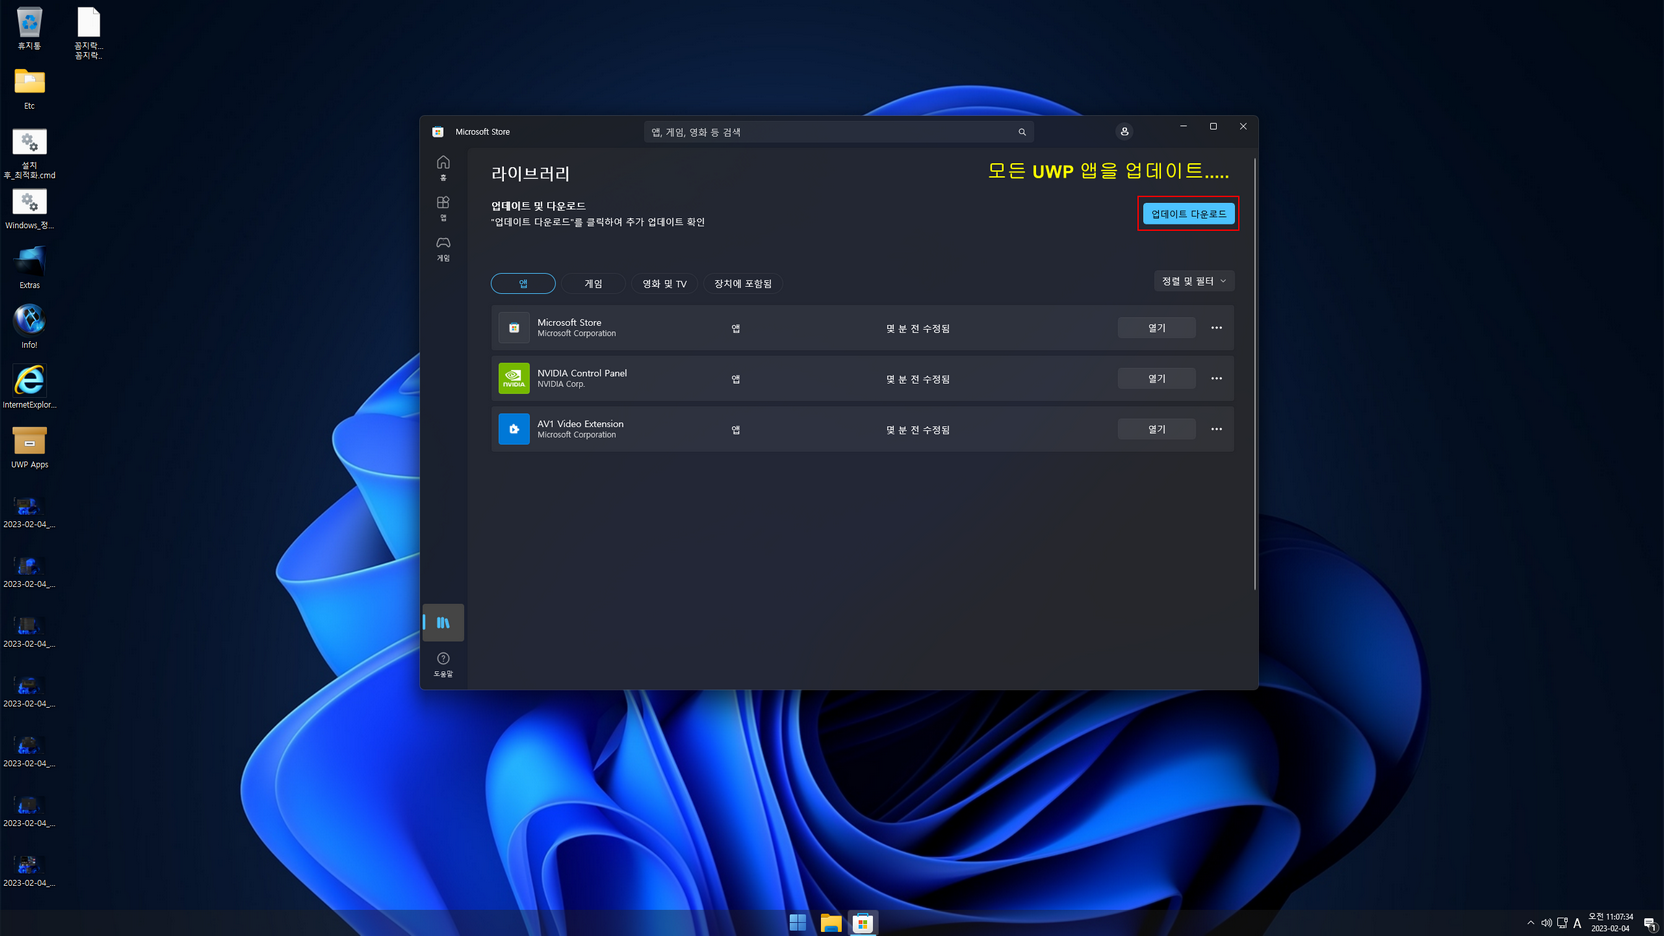Image resolution: width=1664 pixels, height=936 pixels.
Task: Select the Library icon in sidebar
Action: pos(443,622)
